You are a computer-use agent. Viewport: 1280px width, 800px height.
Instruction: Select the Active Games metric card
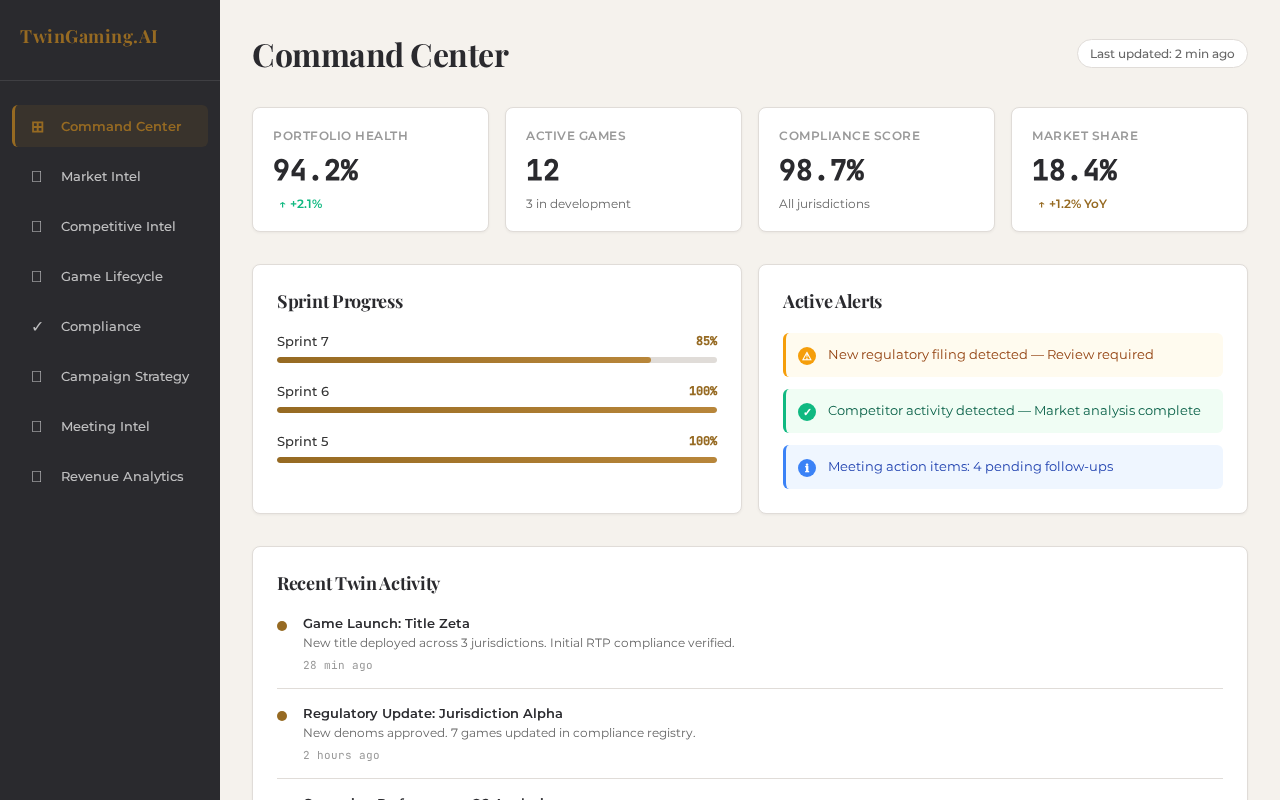coord(623,169)
